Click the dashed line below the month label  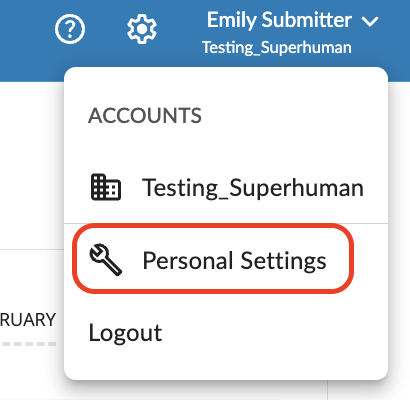[28, 344]
